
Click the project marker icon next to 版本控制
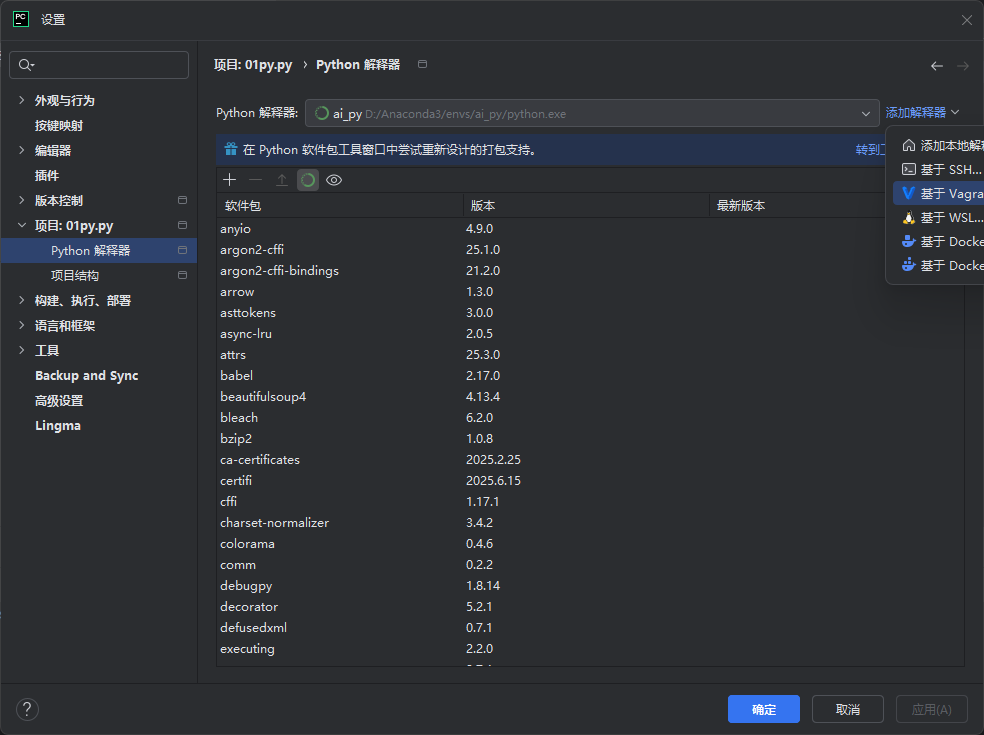pos(183,200)
